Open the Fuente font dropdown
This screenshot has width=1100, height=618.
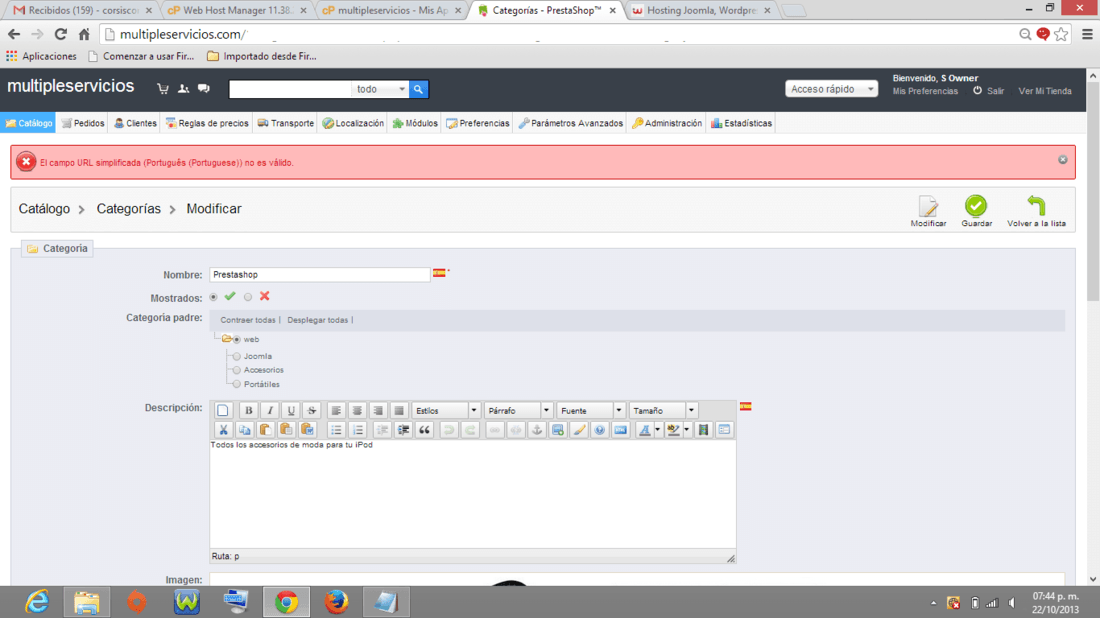[x=591, y=410]
